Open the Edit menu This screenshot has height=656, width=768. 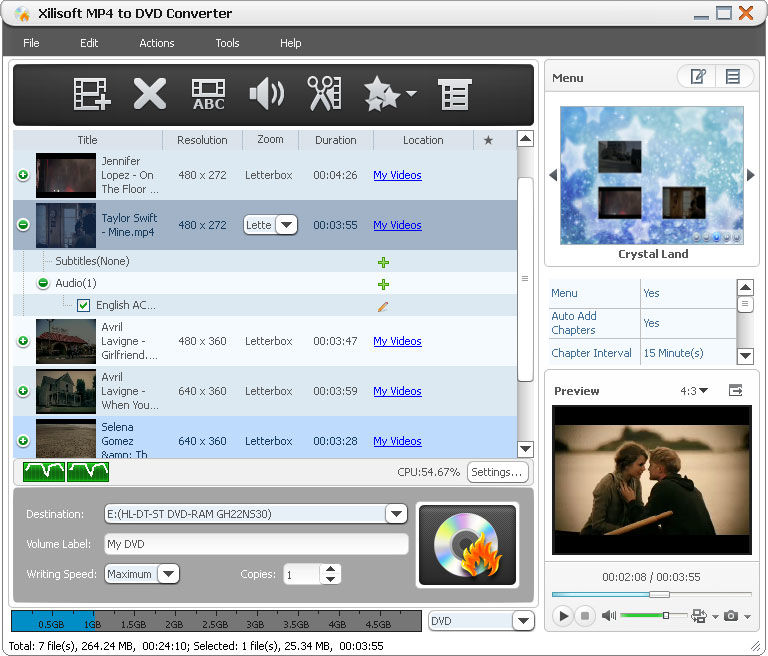pyautogui.click(x=89, y=43)
